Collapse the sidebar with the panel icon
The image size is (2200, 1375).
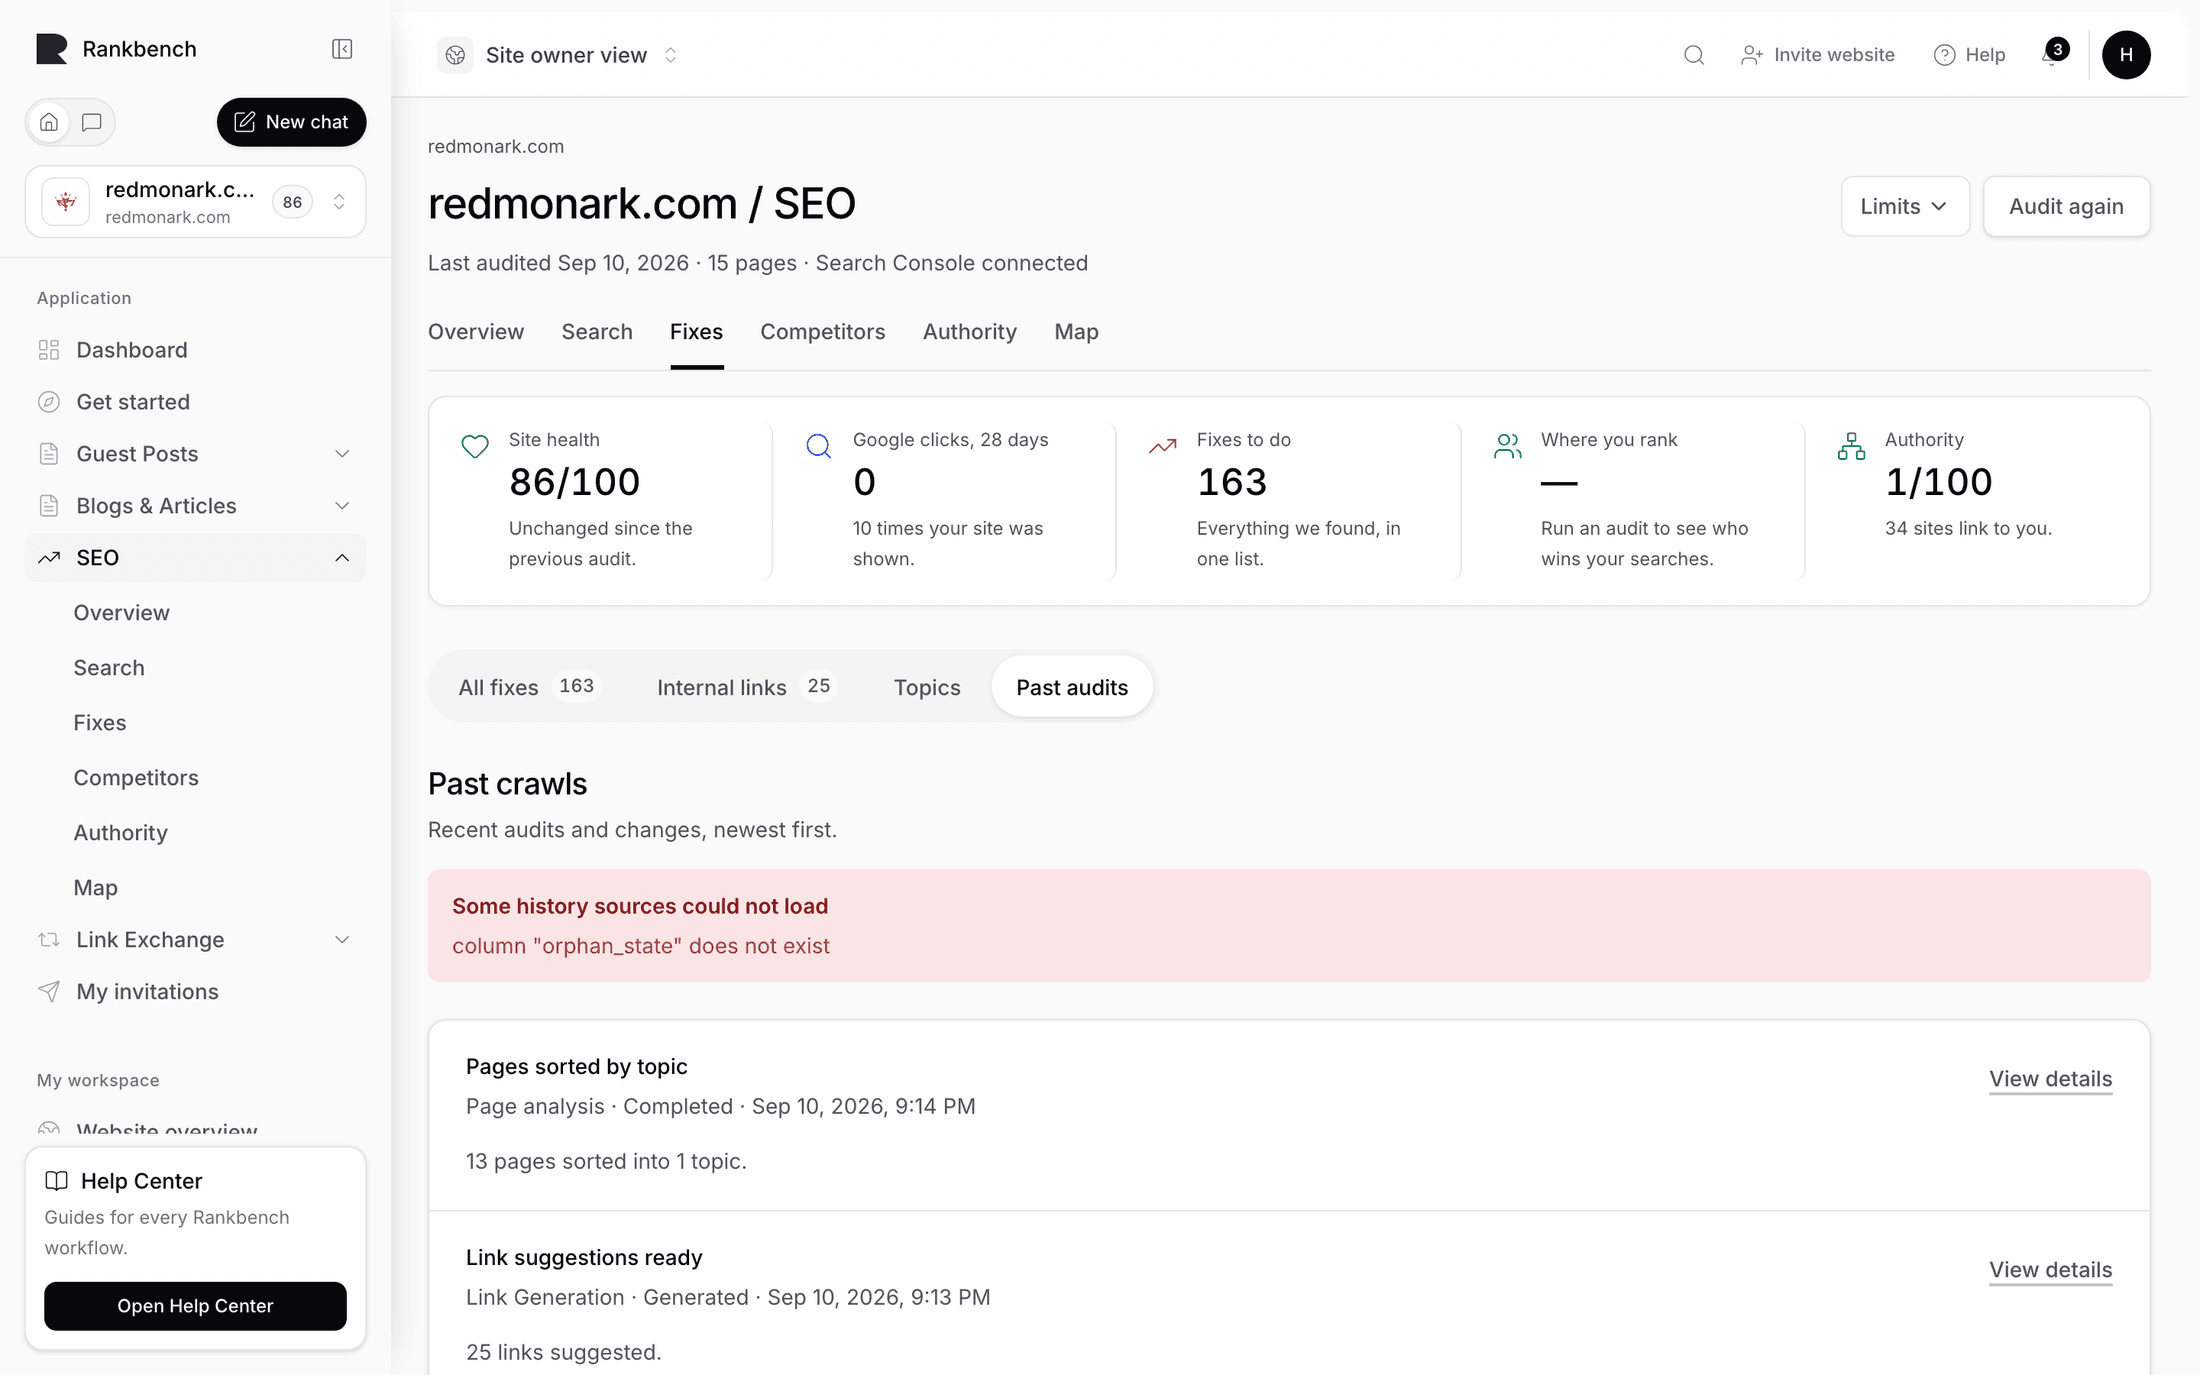342,49
